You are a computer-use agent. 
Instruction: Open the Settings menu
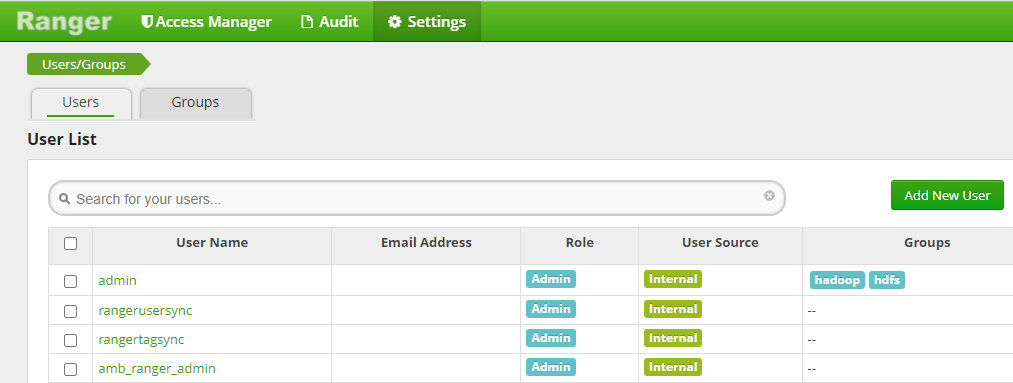click(x=427, y=21)
